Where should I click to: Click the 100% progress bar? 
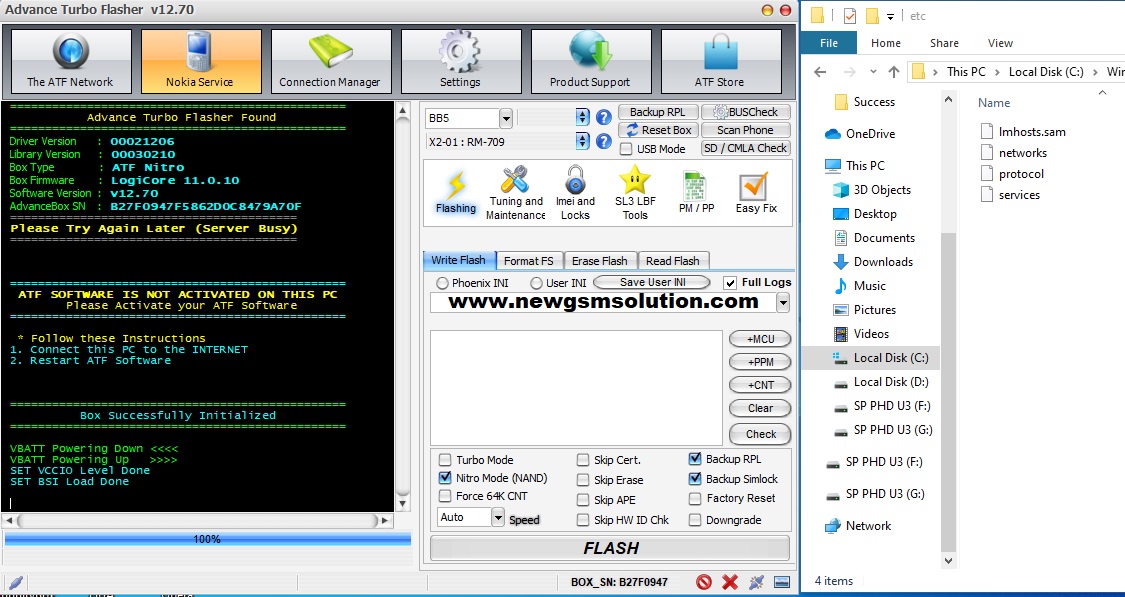click(x=207, y=539)
